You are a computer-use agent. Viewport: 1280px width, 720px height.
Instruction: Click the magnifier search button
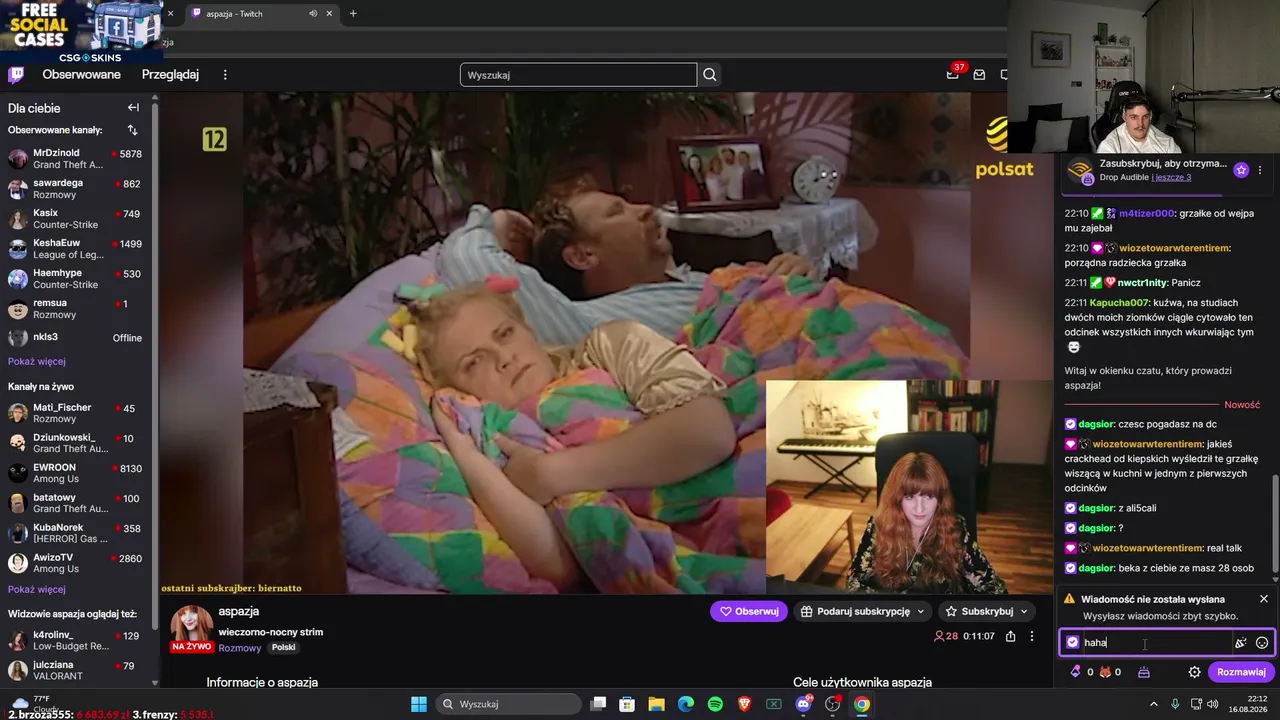point(710,75)
